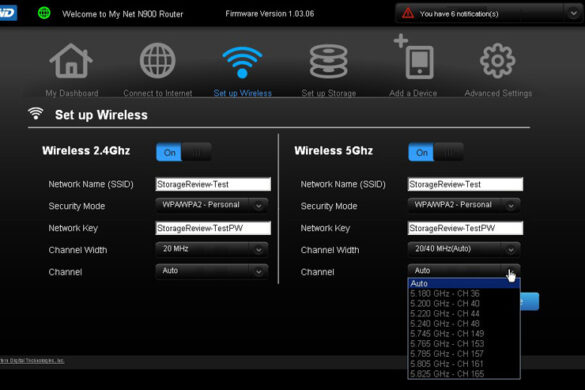The image size is (585, 390).
Task: Open the Set up Storage disks icon
Action: [328, 61]
